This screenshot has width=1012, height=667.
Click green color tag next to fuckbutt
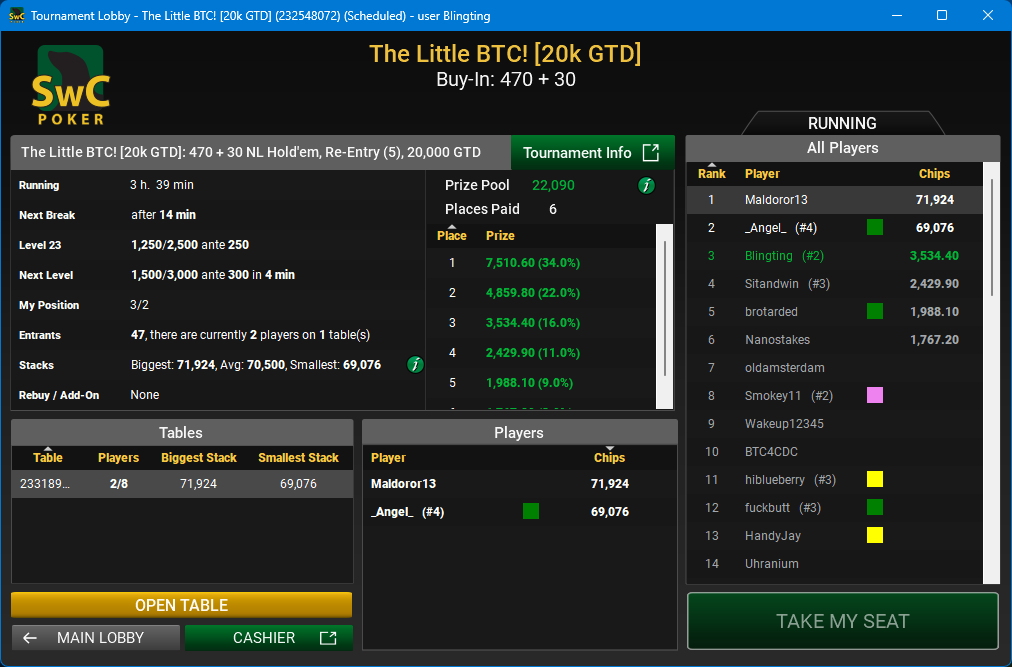pyautogui.click(x=875, y=507)
